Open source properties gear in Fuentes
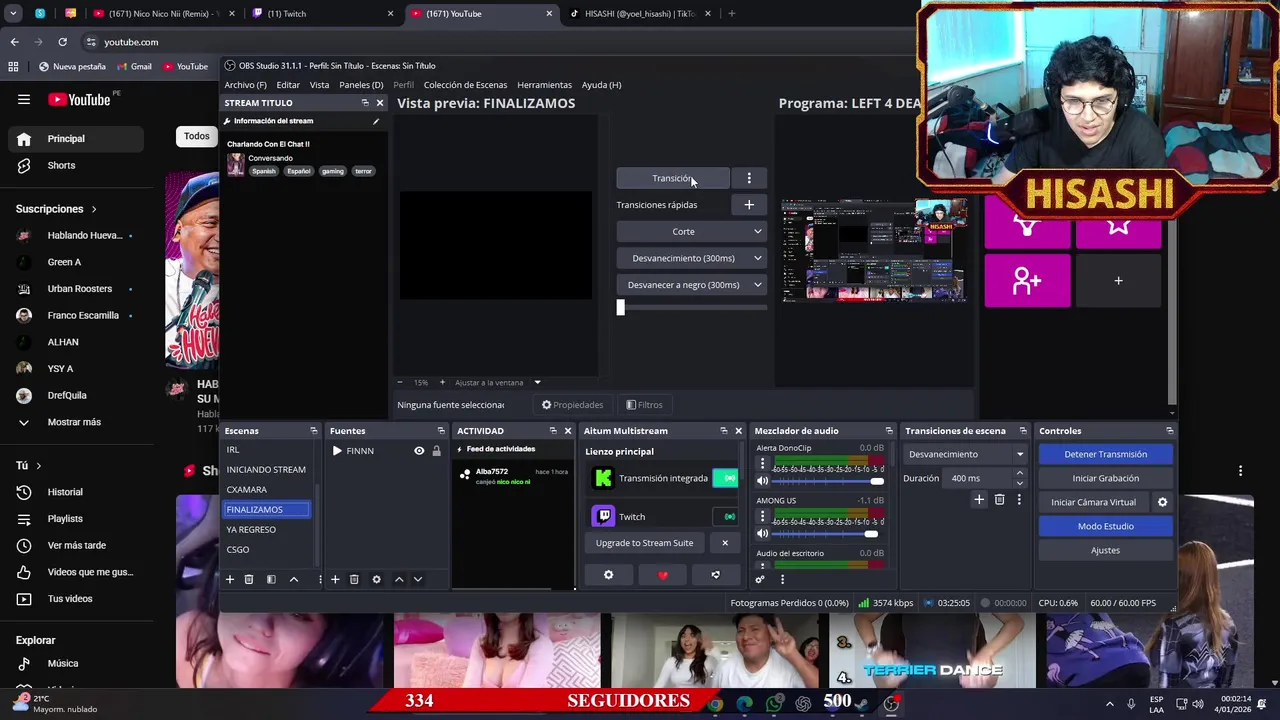 [376, 579]
